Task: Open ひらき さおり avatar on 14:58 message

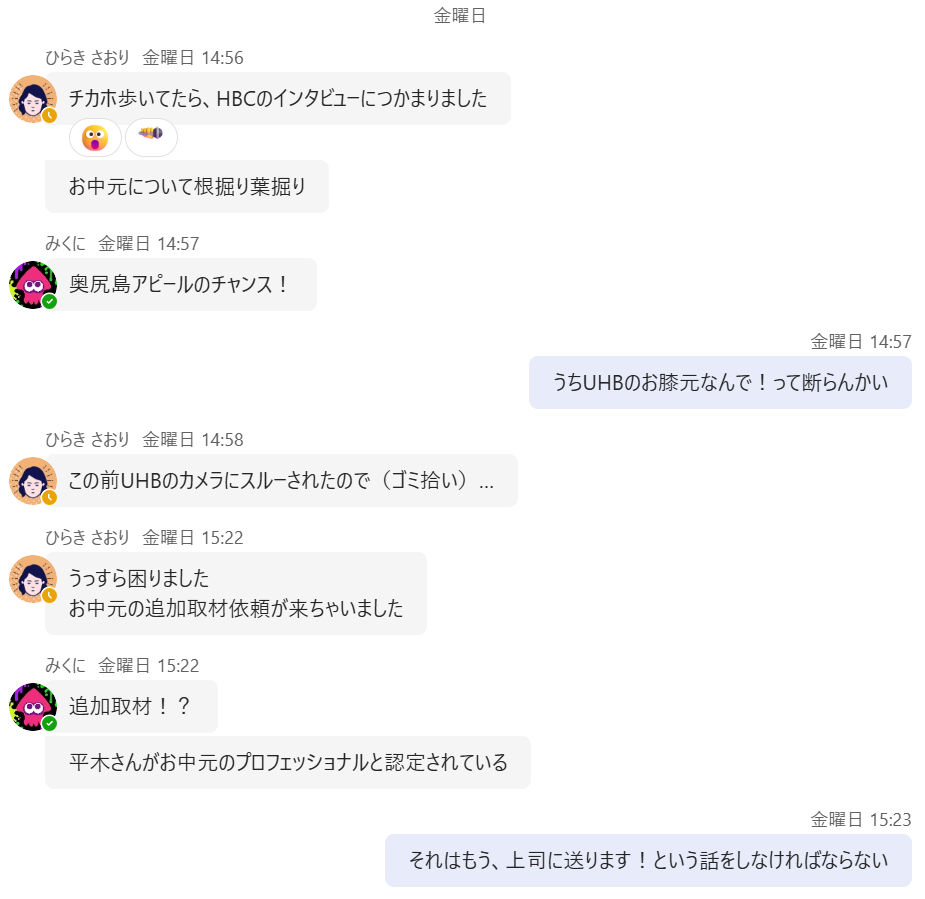Action: pyautogui.click(x=33, y=481)
